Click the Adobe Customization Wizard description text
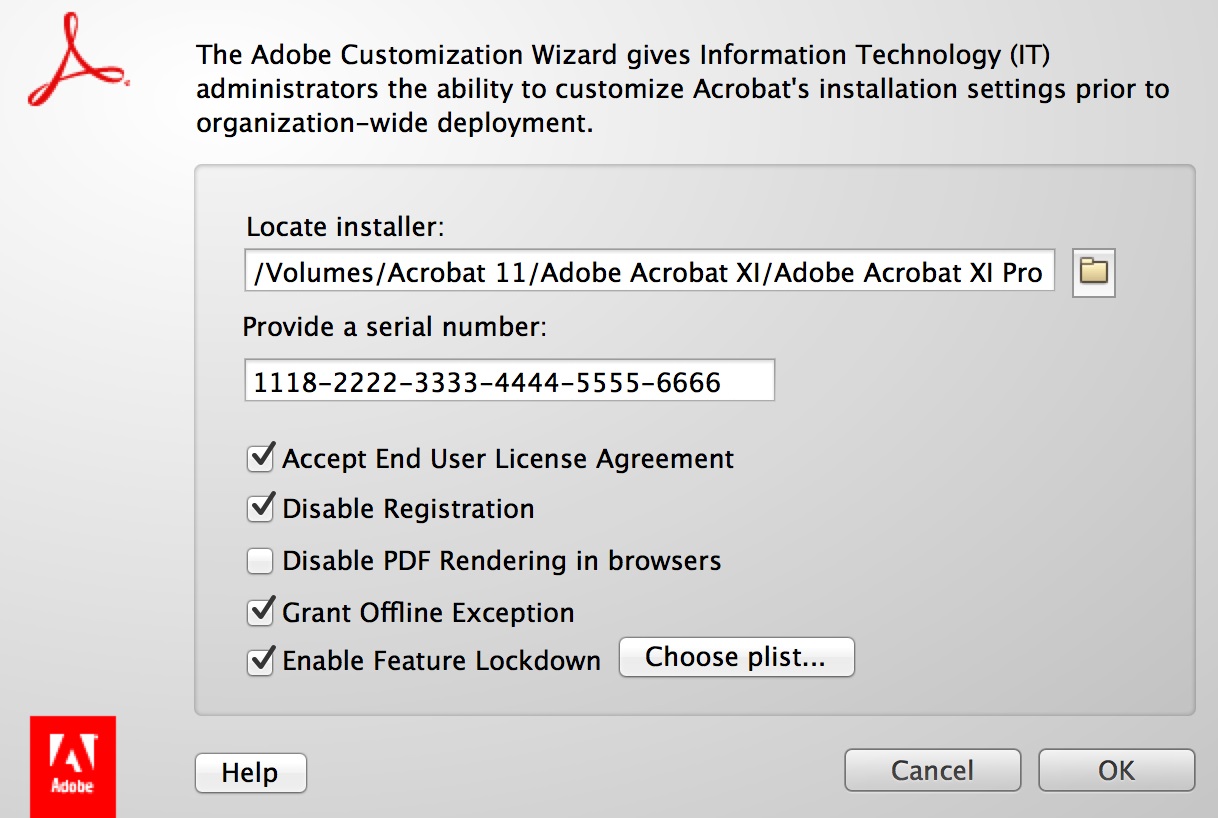Image resolution: width=1218 pixels, height=818 pixels. (x=682, y=89)
